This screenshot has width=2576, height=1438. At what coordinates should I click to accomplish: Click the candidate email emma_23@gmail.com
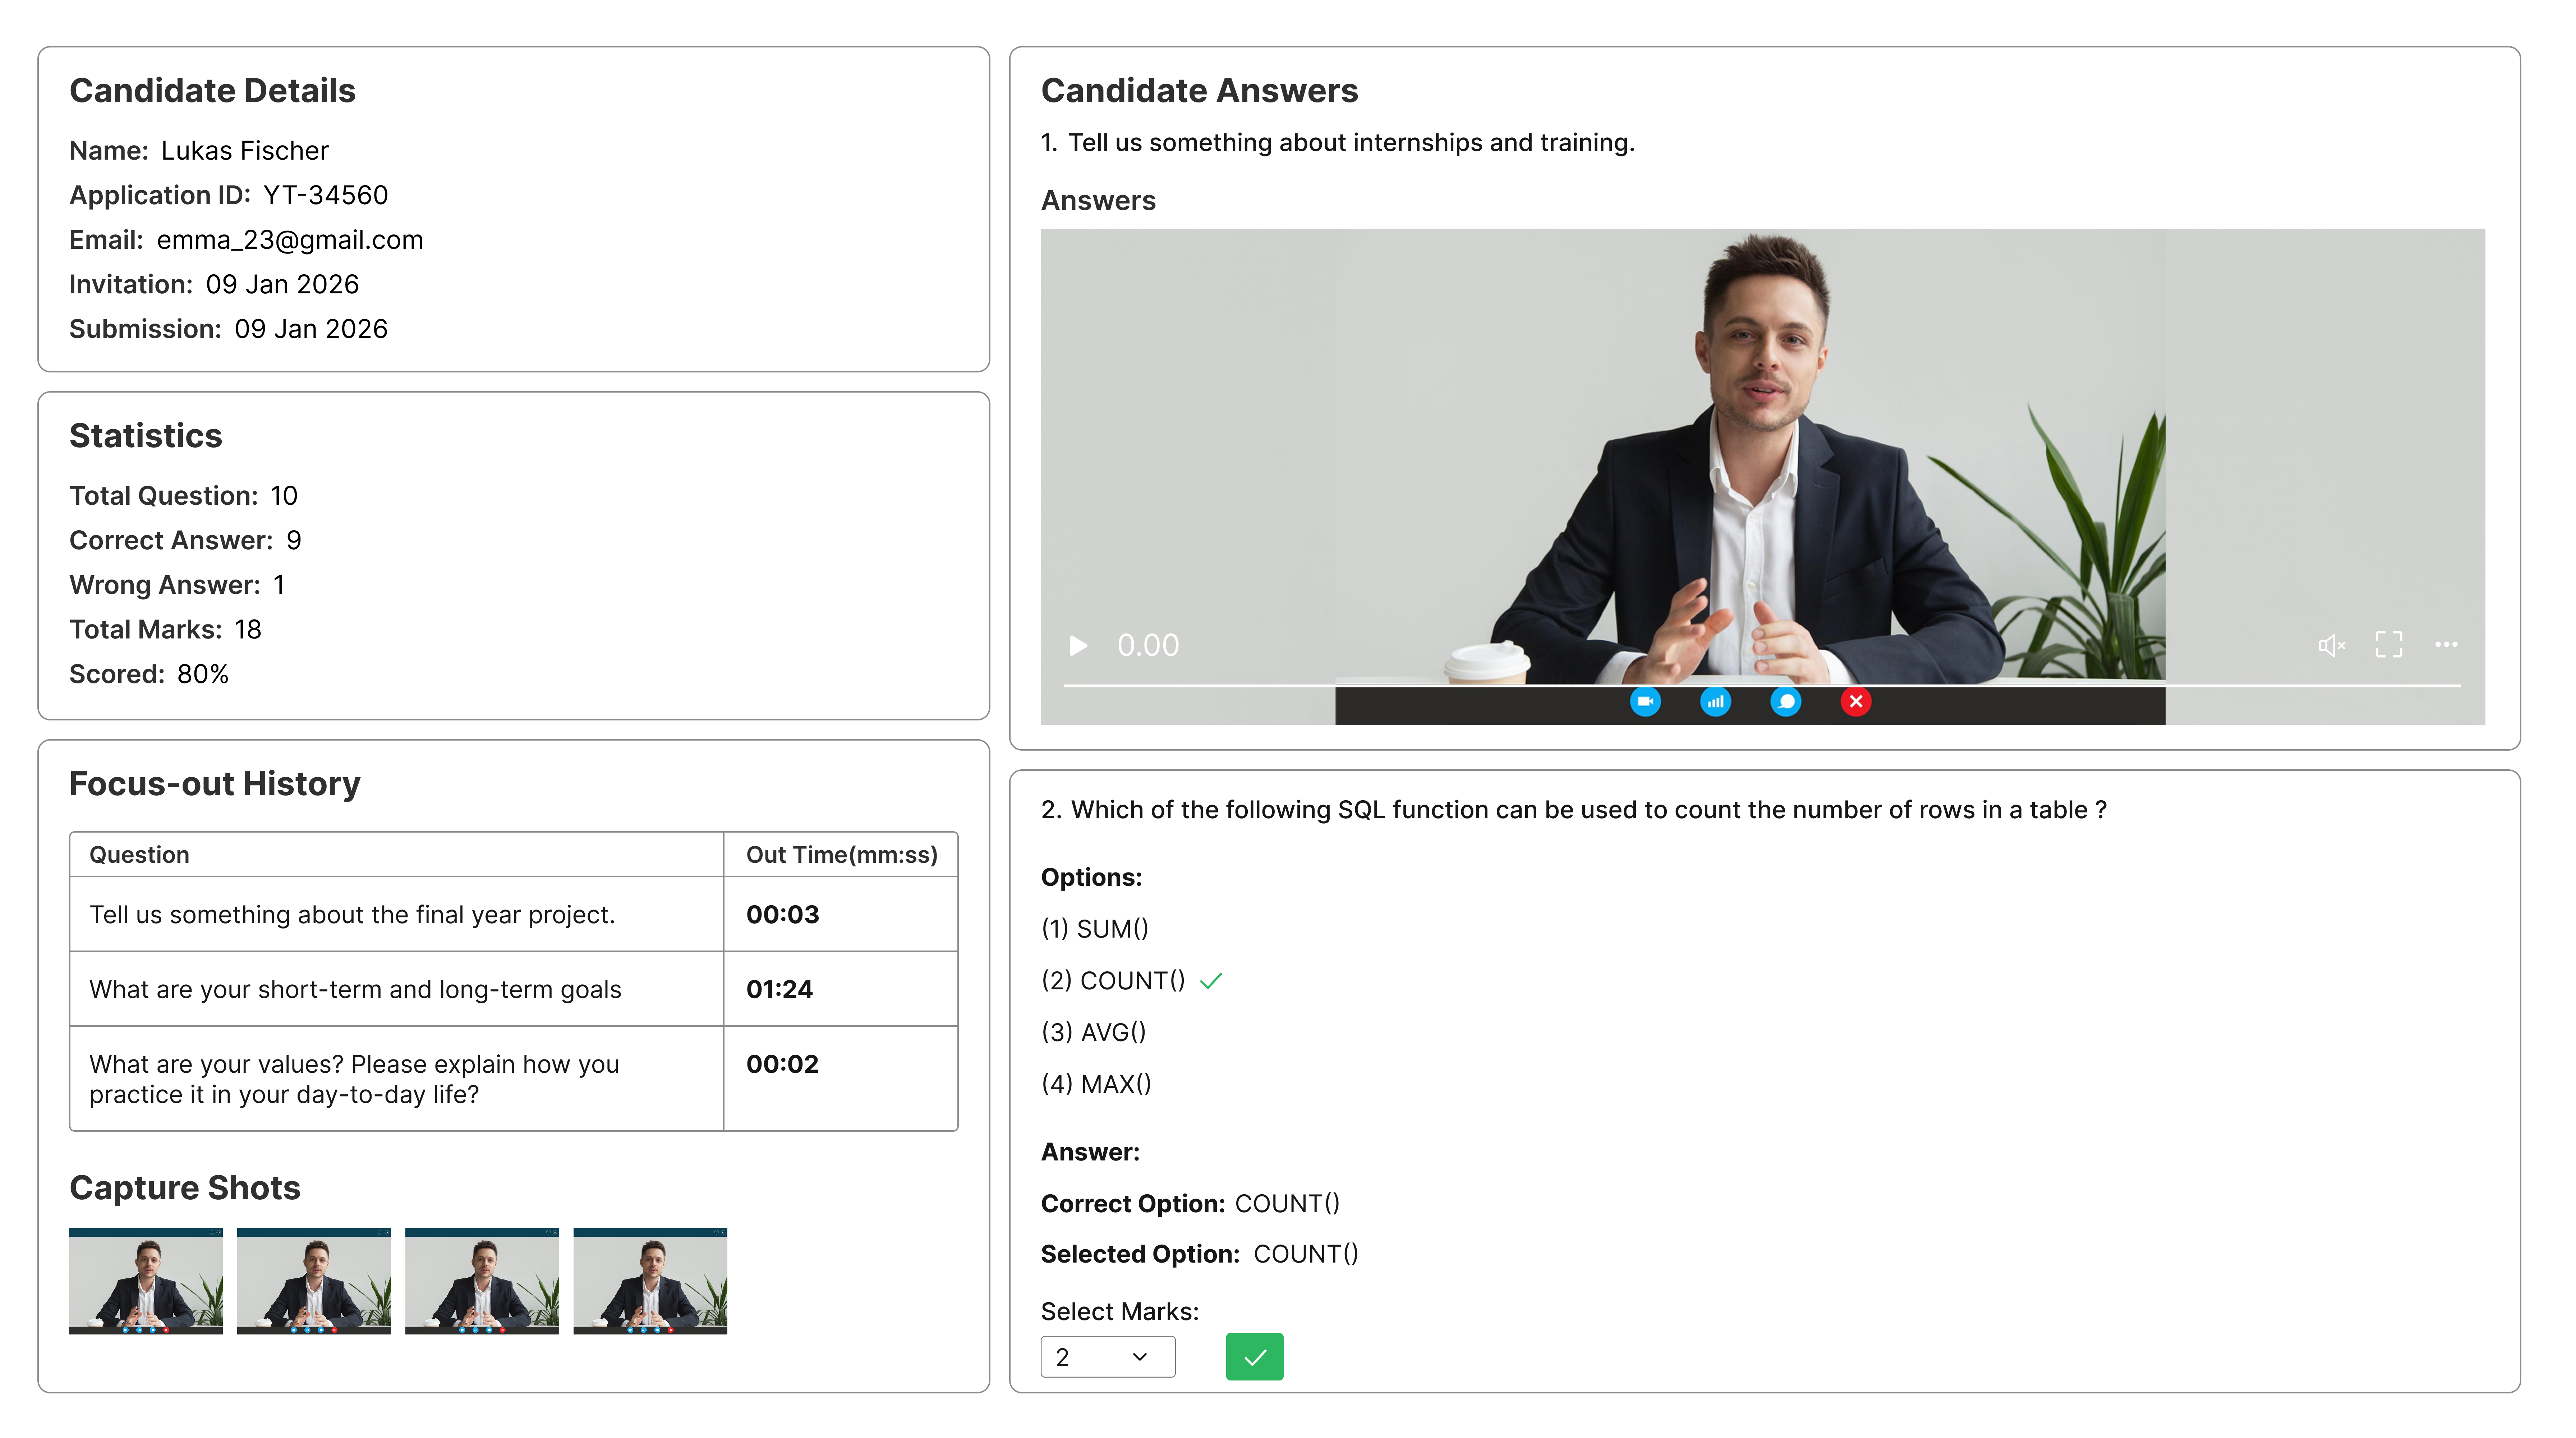pos(290,240)
